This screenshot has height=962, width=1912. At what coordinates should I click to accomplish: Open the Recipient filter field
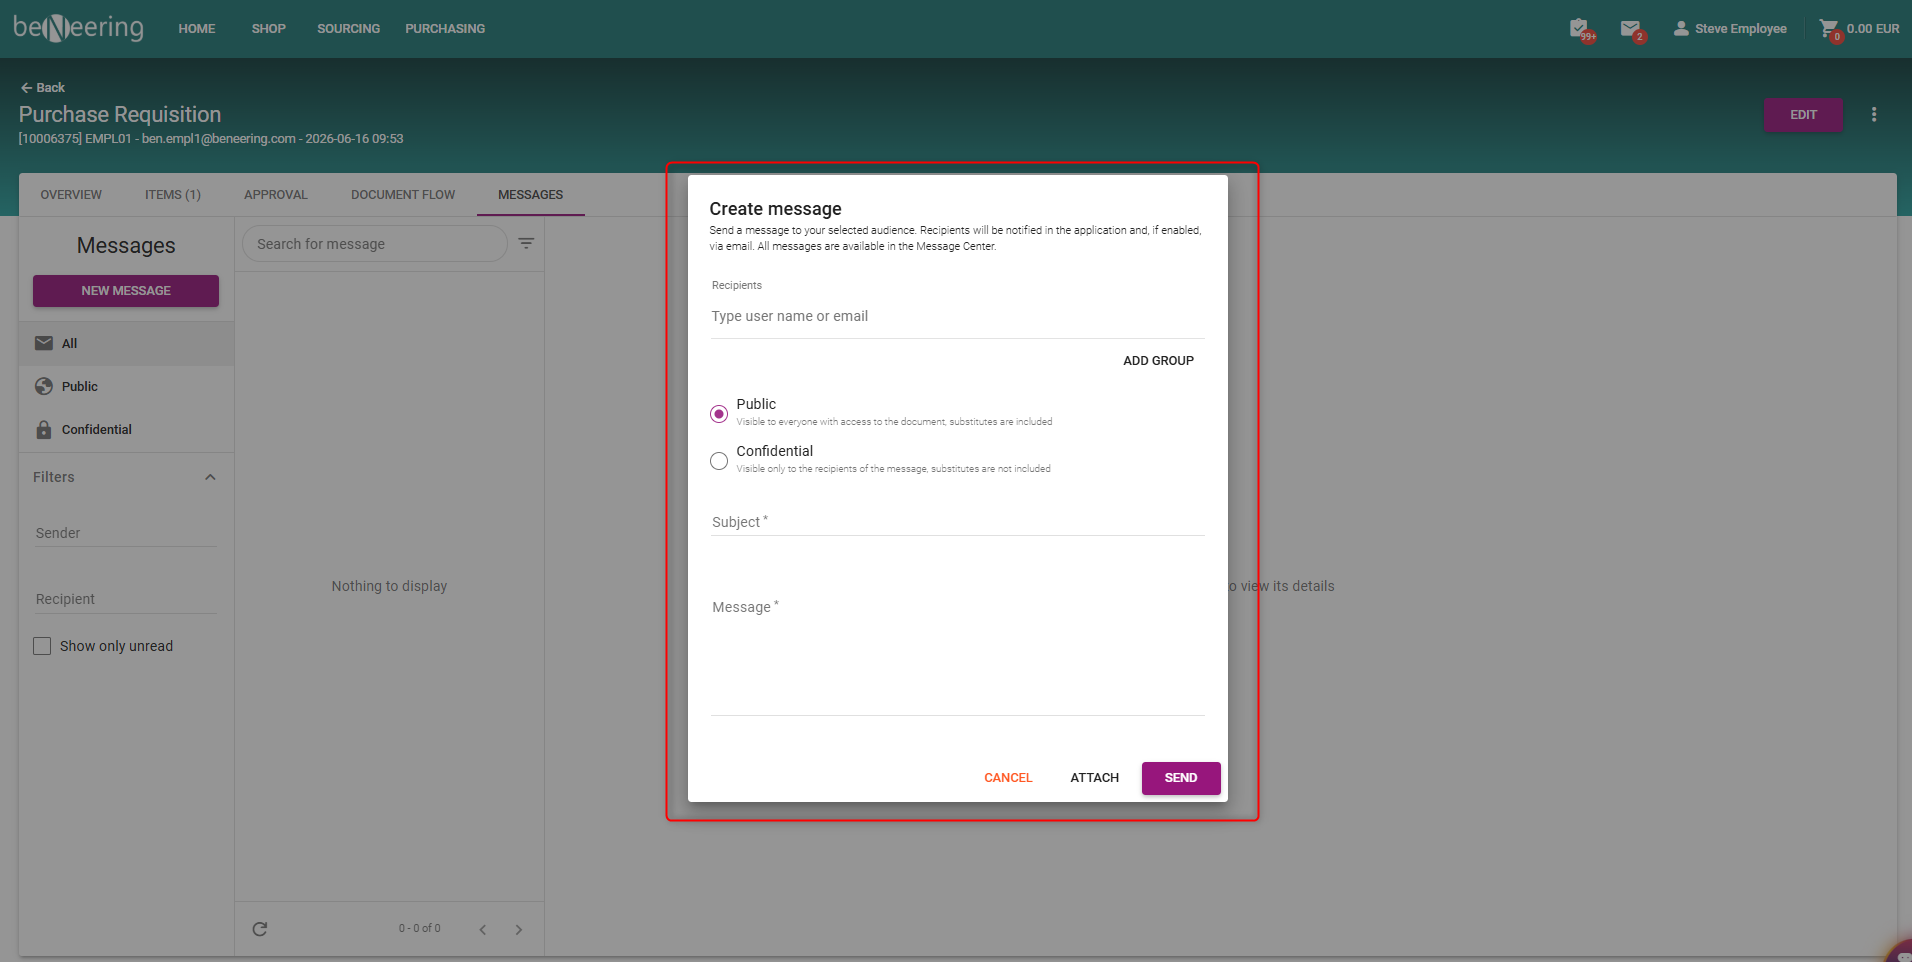coord(126,599)
